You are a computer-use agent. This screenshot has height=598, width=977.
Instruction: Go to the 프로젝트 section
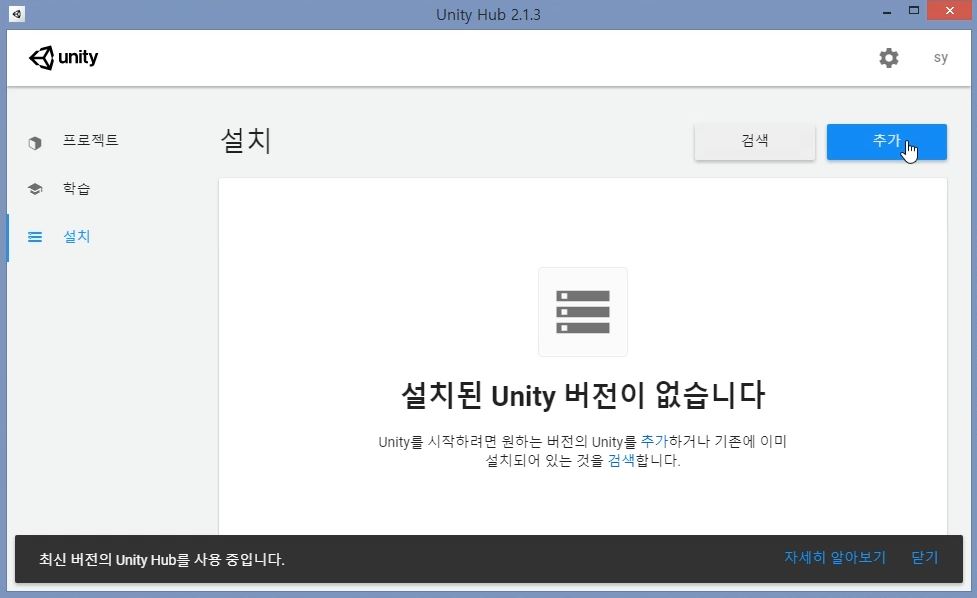90,140
